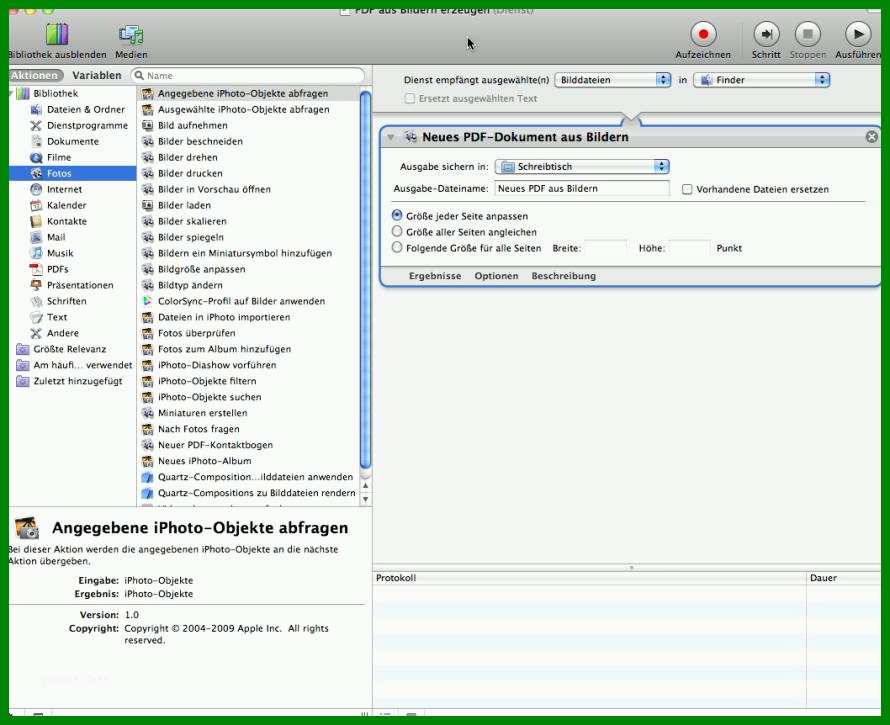This screenshot has width=890, height=725.
Task: Click the scroll down arrow of actions list
Action: [366, 500]
